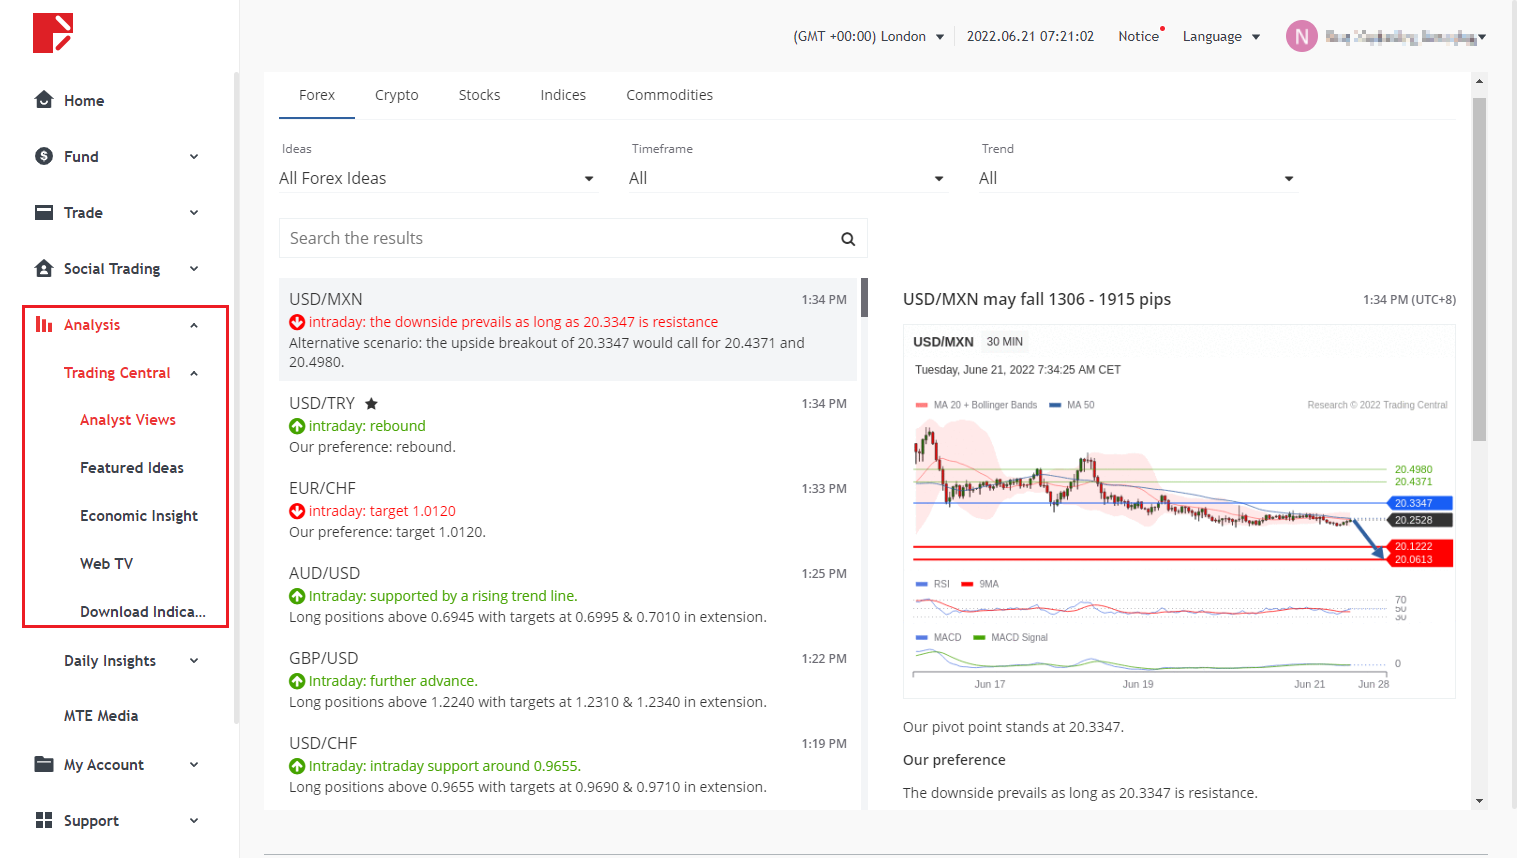This screenshot has width=1517, height=858.
Task: Expand the Fund menu chevron
Action: pos(194,156)
